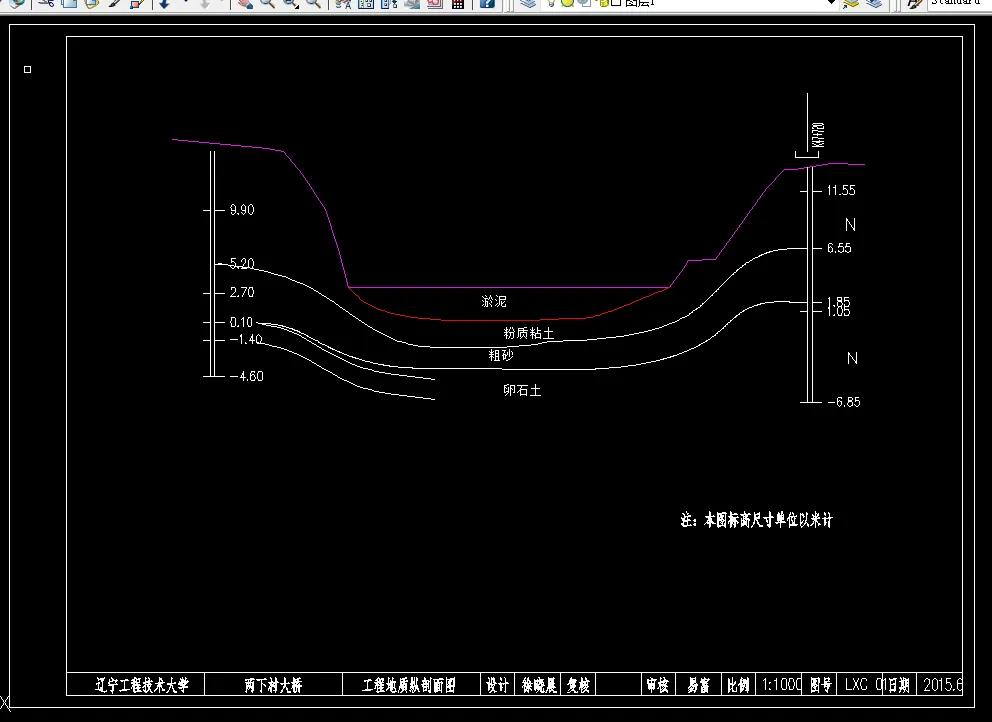This screenshot has width=992, height=722.
Task: Click the 6.55 elevation value
Action: pos(840,248)
